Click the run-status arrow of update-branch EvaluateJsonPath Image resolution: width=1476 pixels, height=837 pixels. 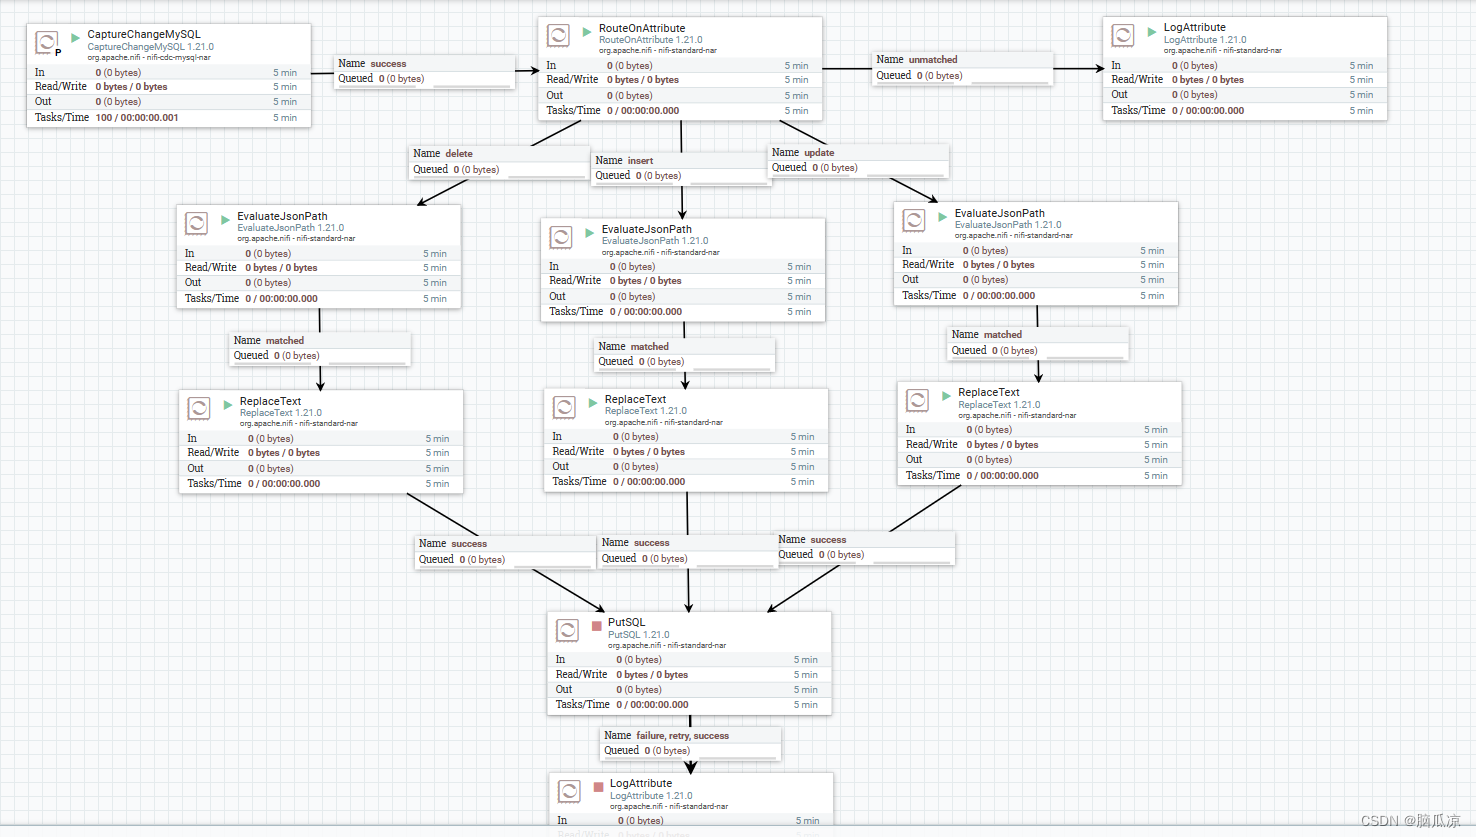(x=943, y=217)
